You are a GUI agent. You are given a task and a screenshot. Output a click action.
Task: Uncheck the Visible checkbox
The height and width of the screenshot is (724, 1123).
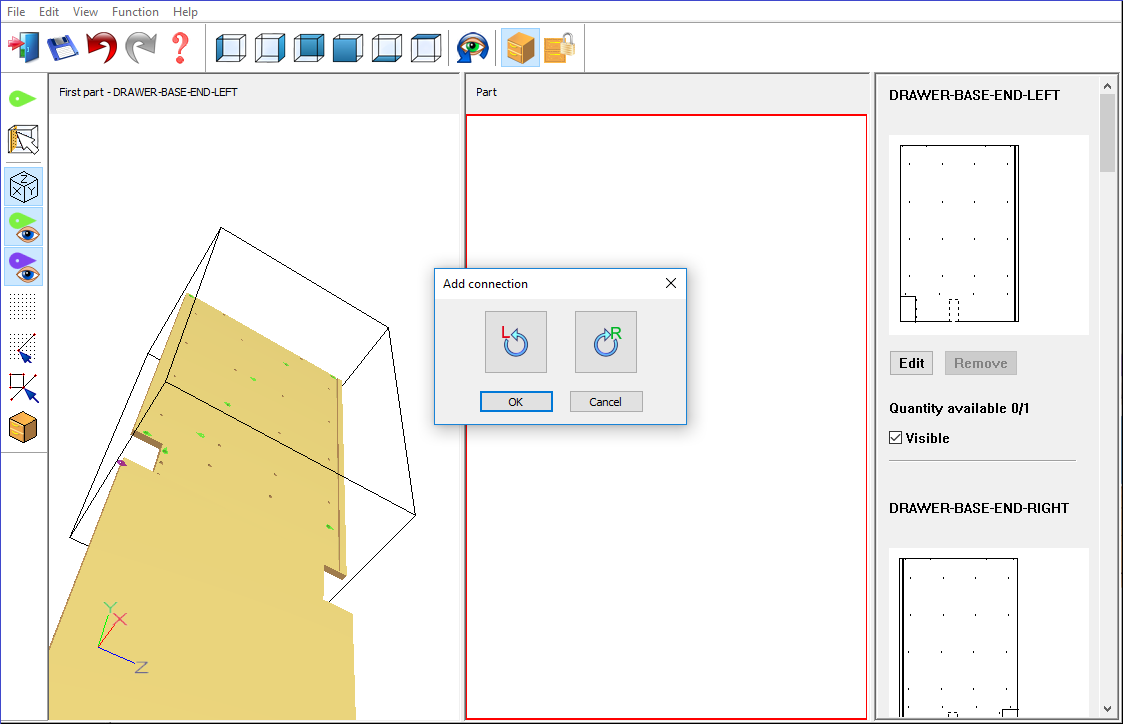[896, 438]
